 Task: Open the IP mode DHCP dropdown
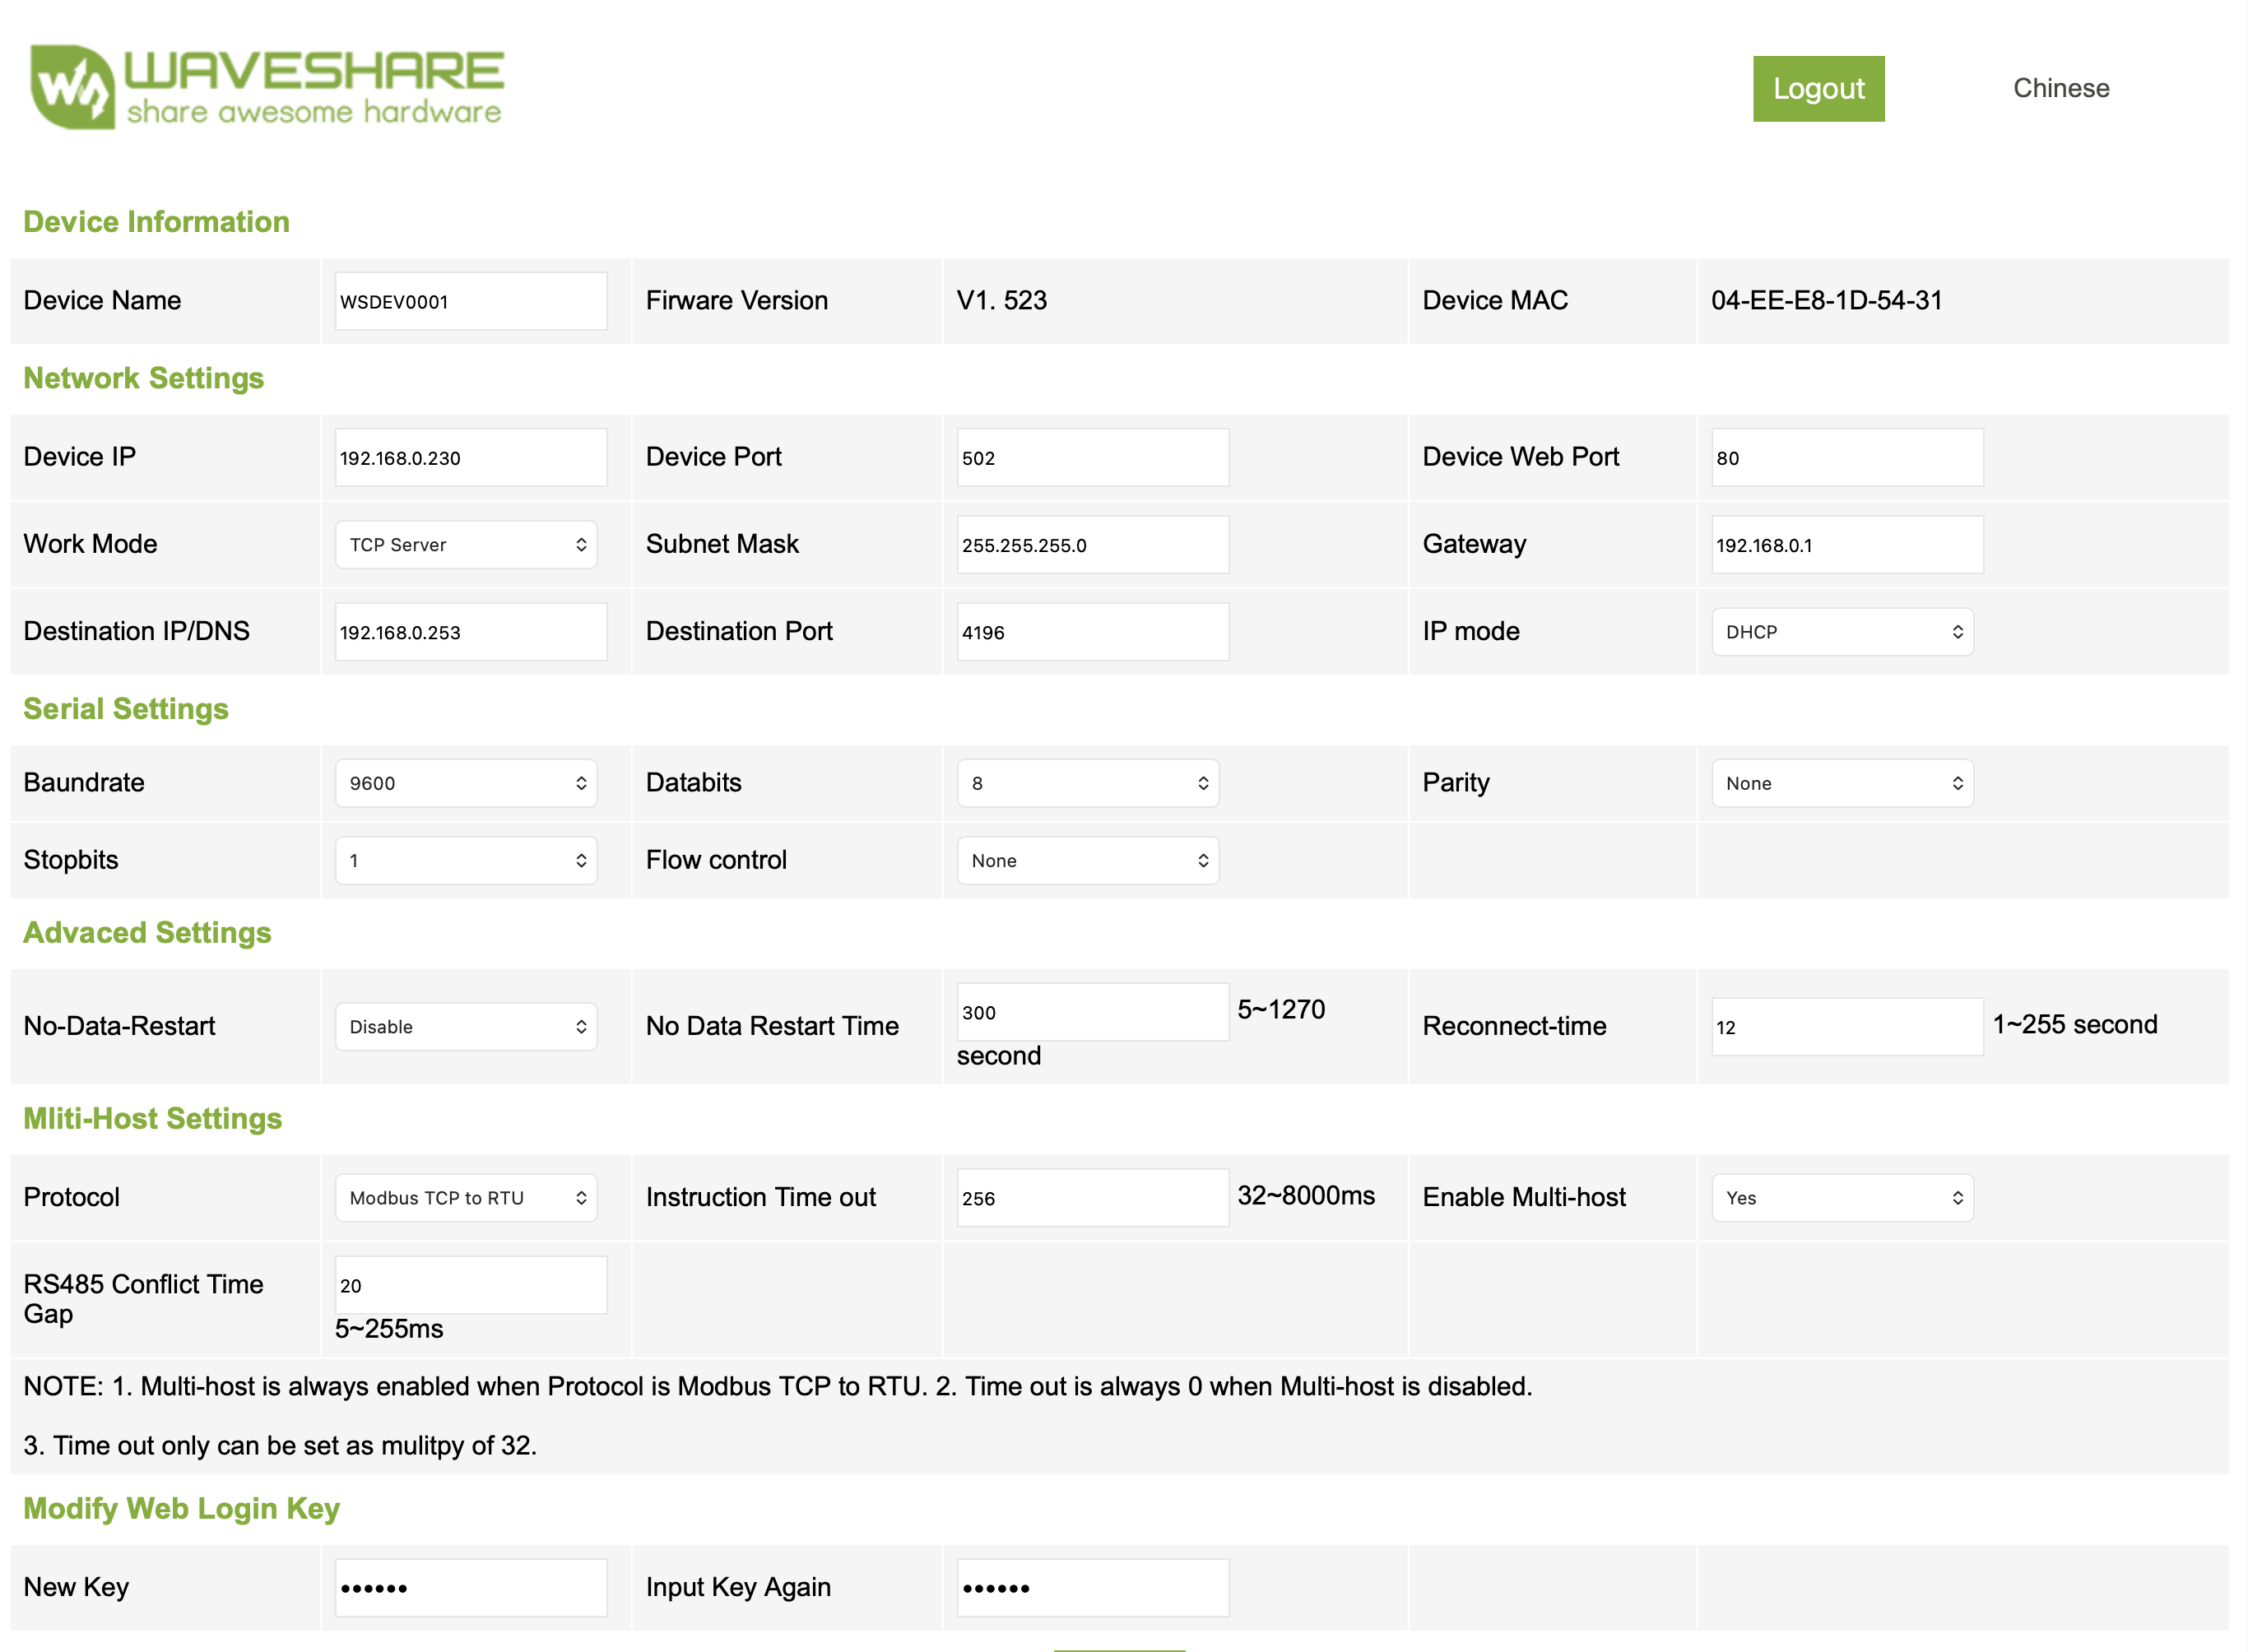(x=1841, y=632)
